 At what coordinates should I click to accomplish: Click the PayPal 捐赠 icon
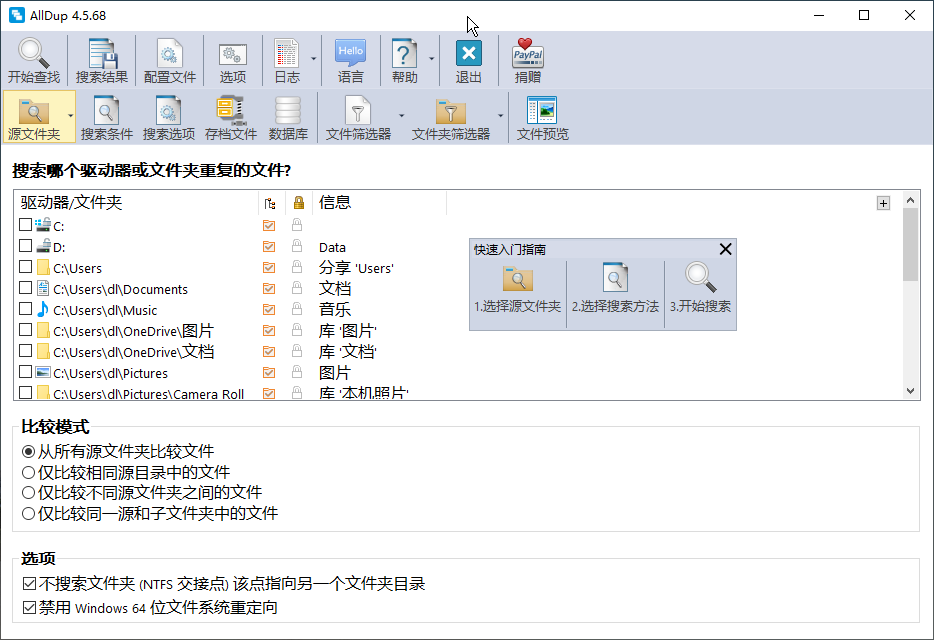pyautogui.click(x=528, y=53)
